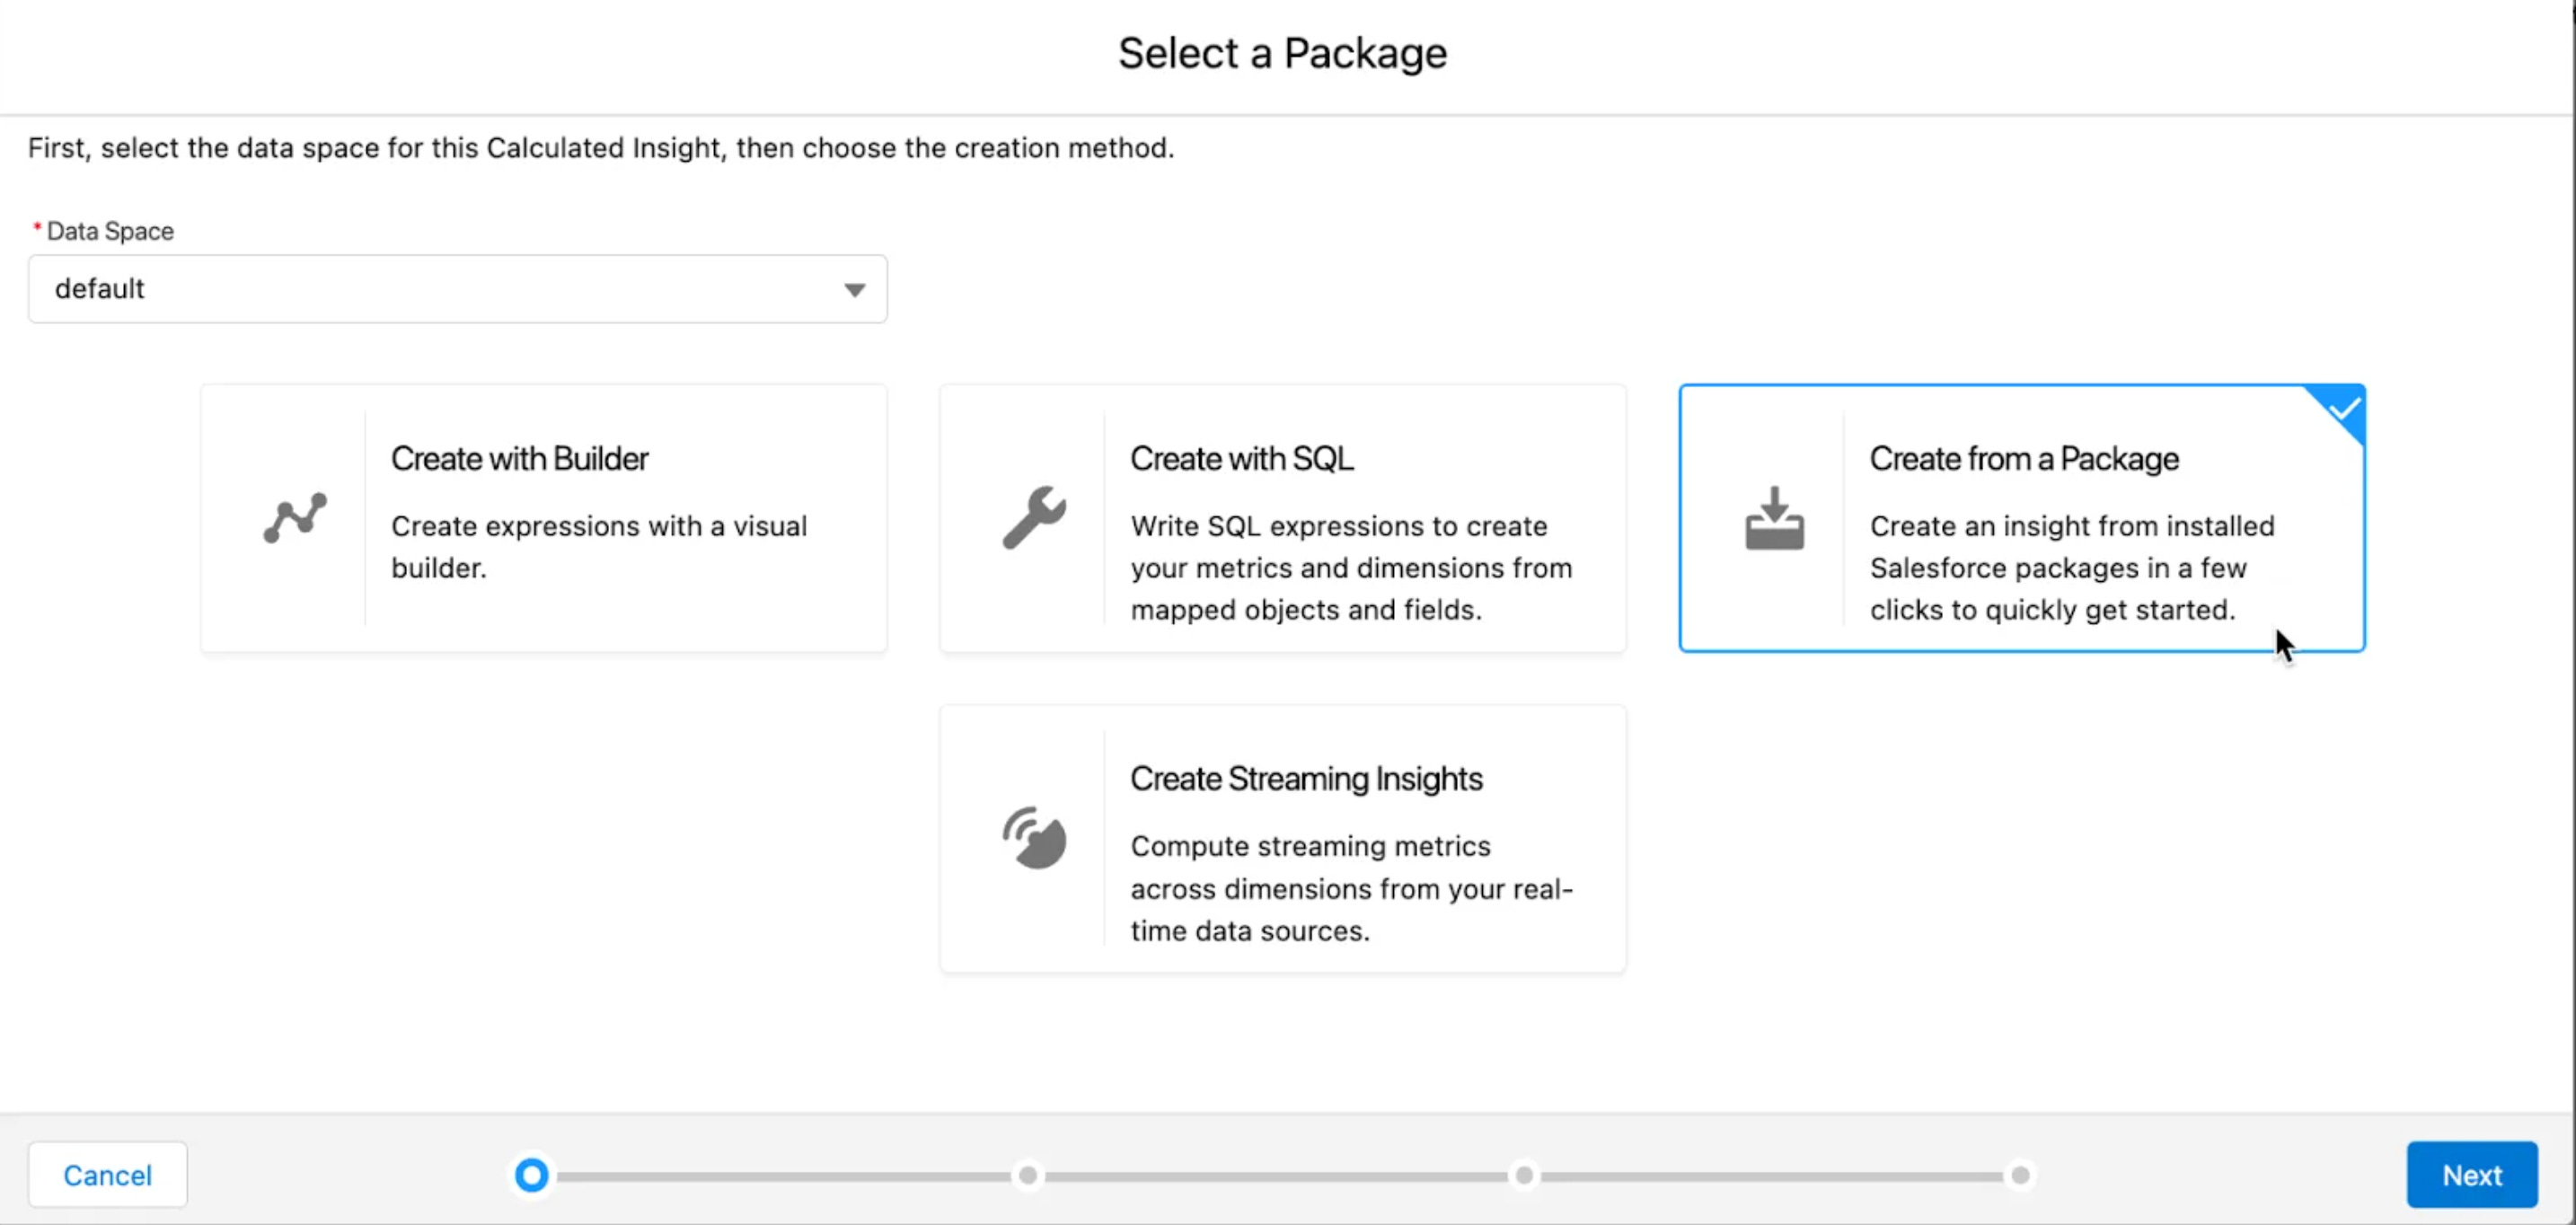Click the streaming signal icon

click(x=1034, y=838)
